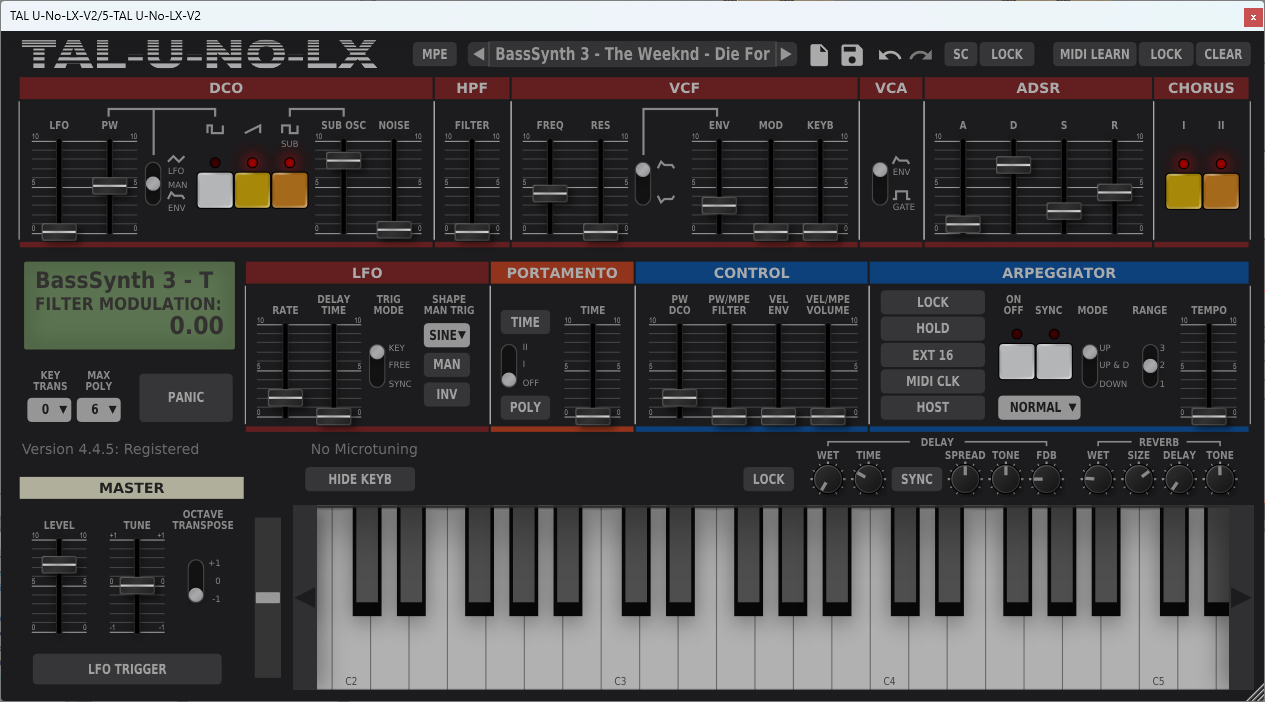
Task: Click the LFO MAN trigger button
Action: (x=447, y=365)
